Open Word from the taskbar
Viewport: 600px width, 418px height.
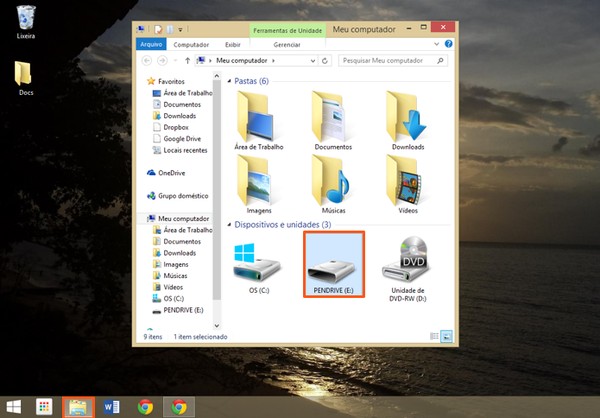(111, 406)
